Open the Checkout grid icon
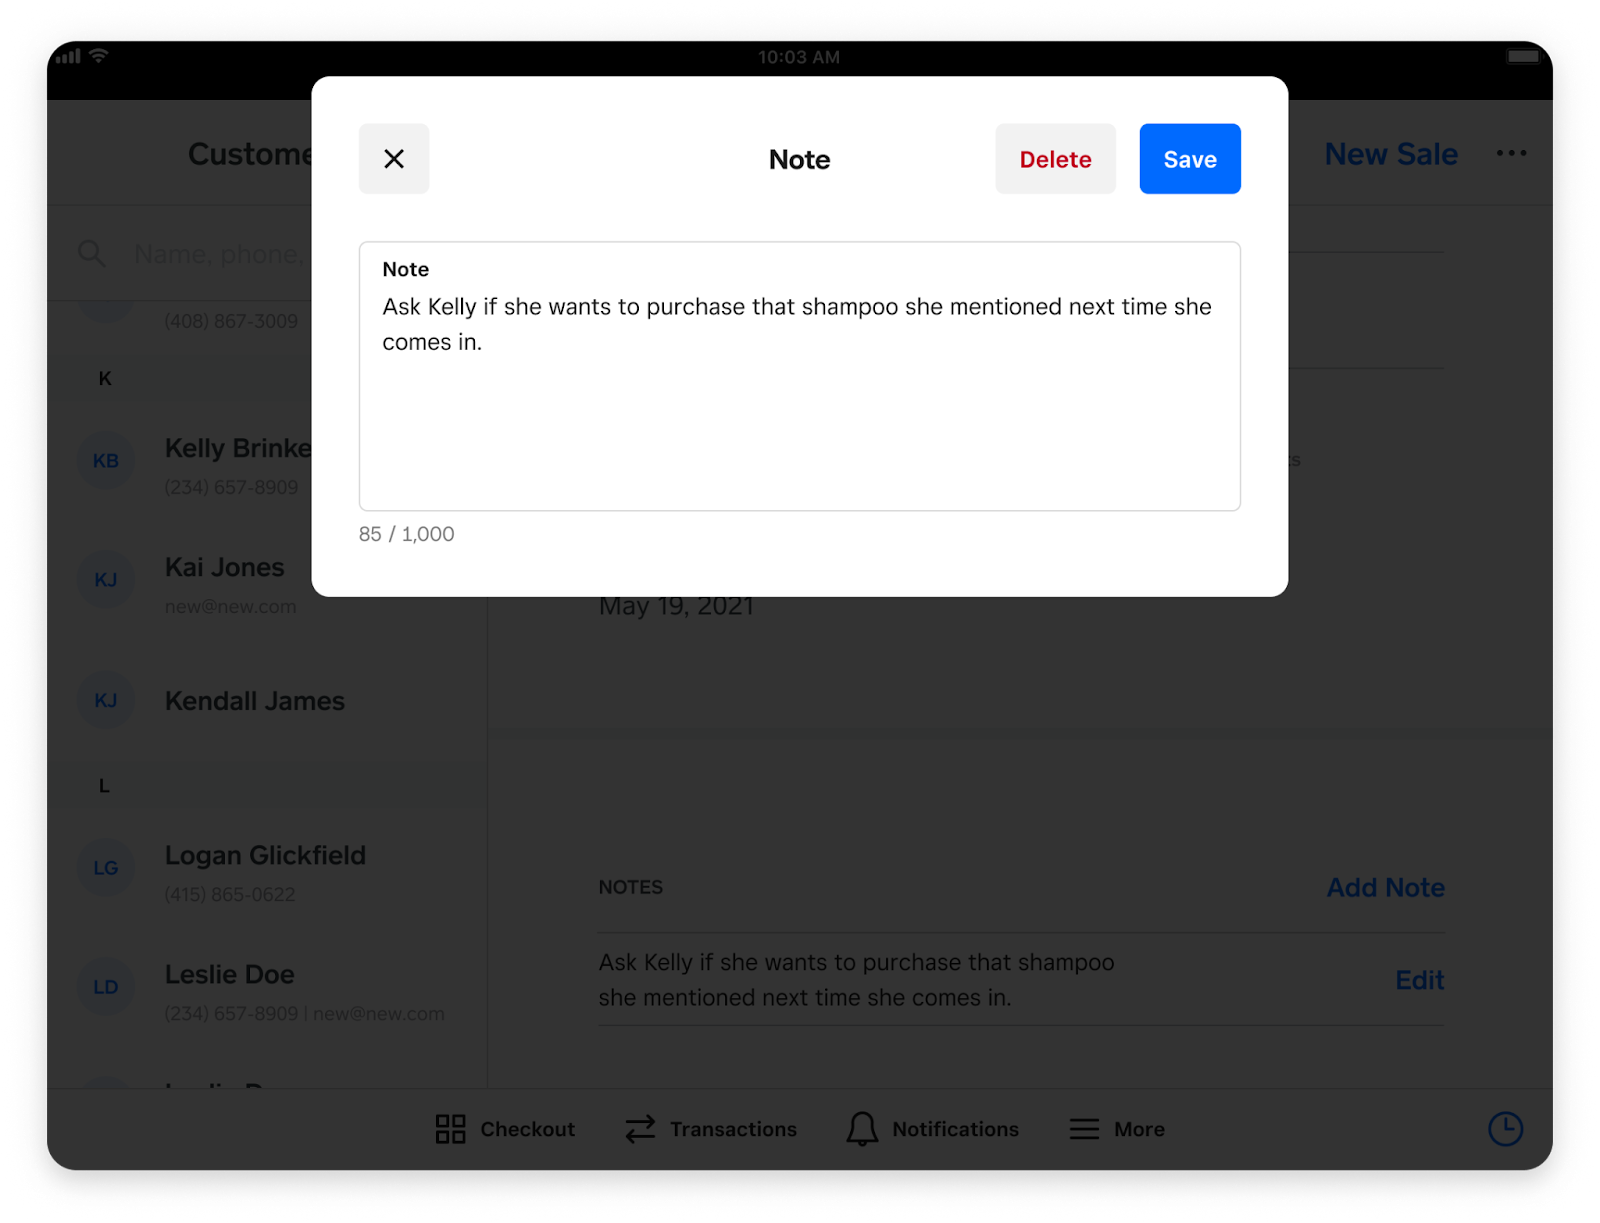Image resolution: width=1600 pixels, height=1223 pixels. pyautogui.click(x=451, y=1129)
